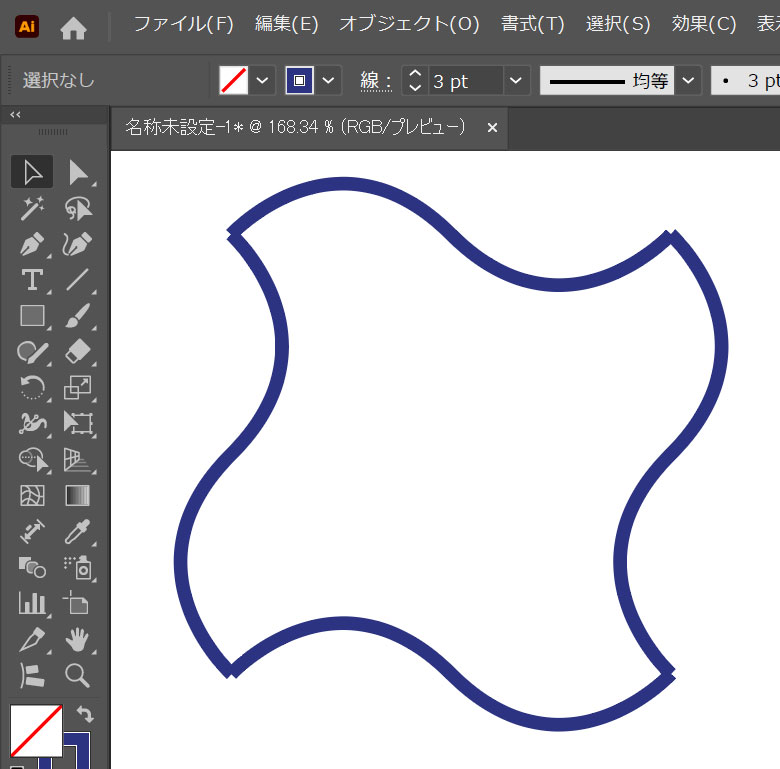
Task: Click the fill swatch in control bar
Action: point(234,80)
